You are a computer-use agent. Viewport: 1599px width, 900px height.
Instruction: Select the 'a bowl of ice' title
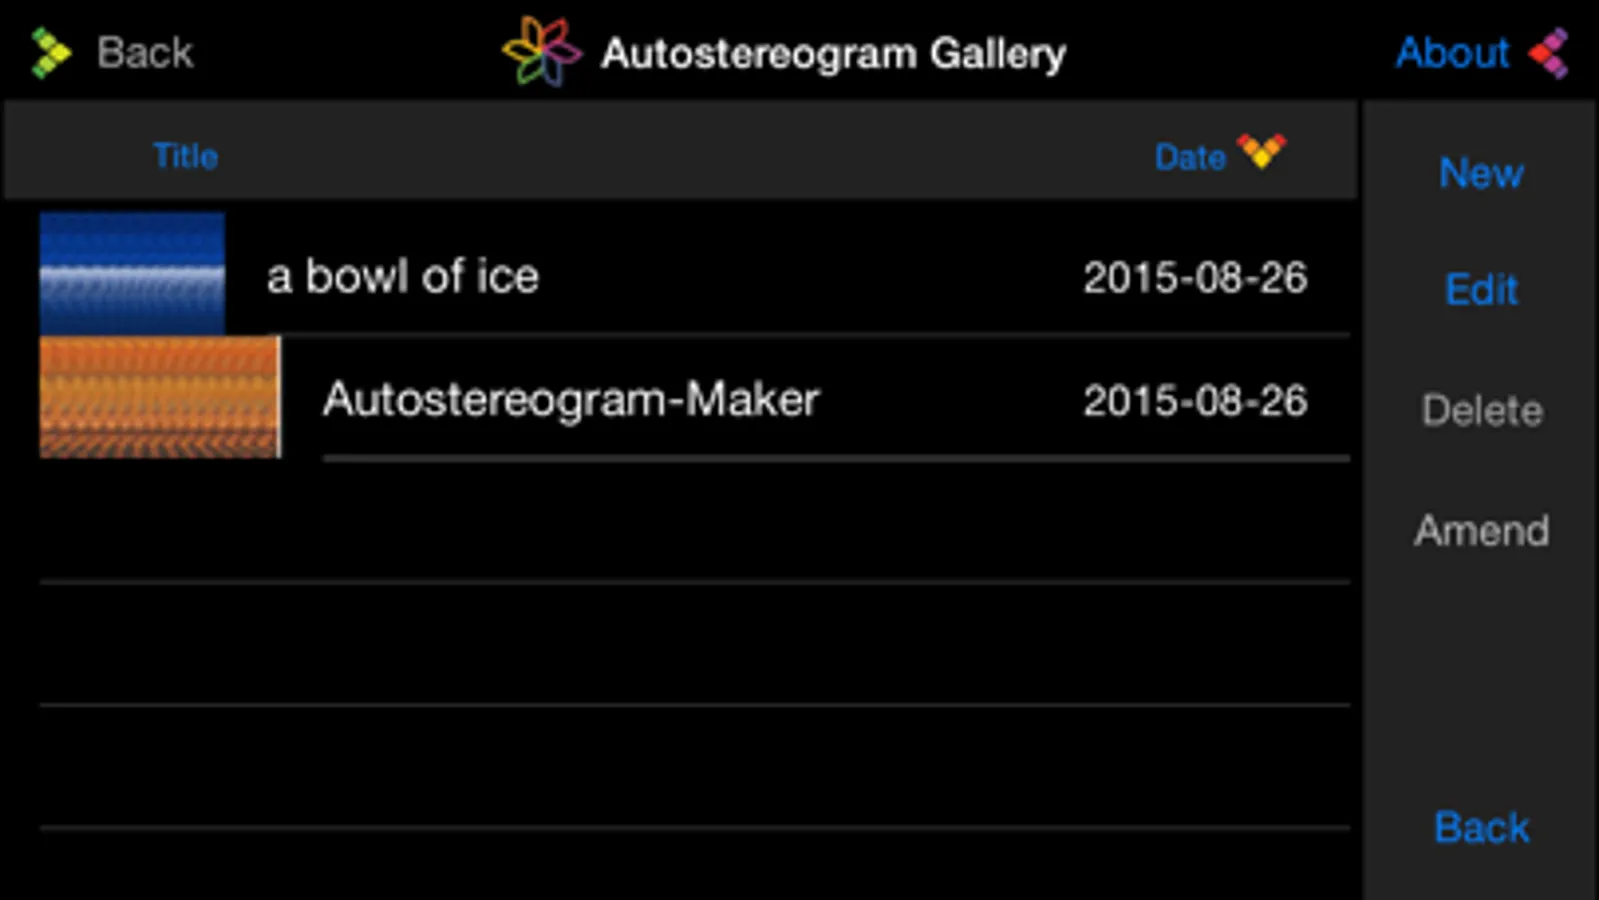[402, 277]
